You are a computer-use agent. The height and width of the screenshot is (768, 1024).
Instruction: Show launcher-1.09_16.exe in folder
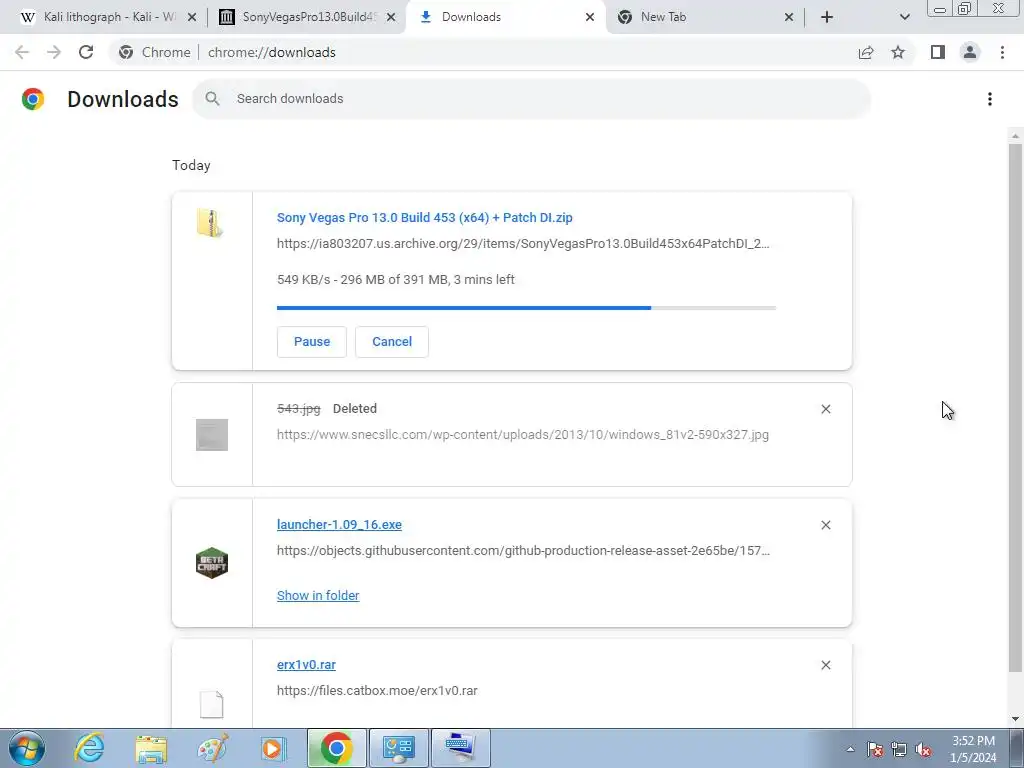tap(318, 595)
